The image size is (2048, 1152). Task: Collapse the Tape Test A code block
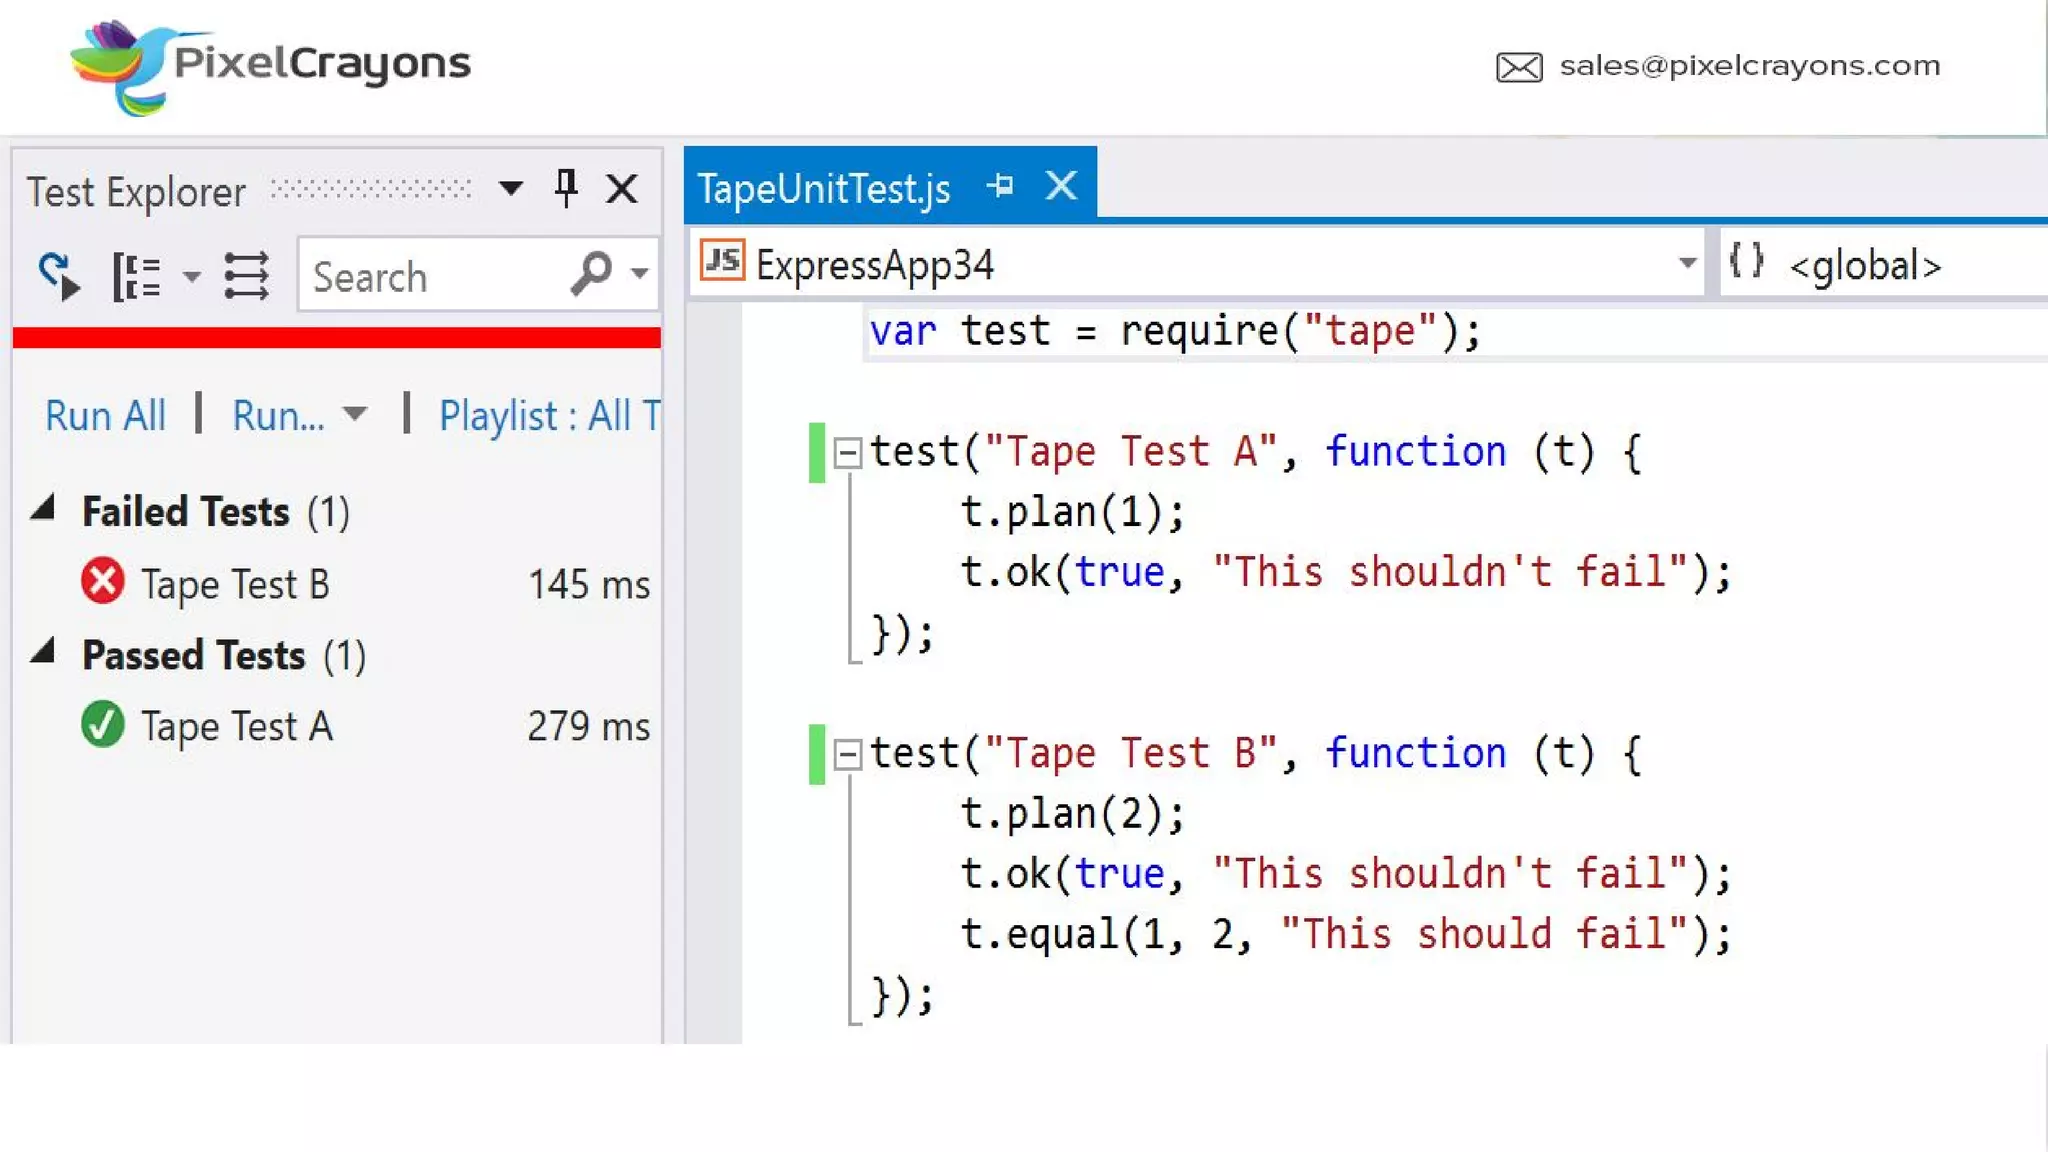coord(847,453)
